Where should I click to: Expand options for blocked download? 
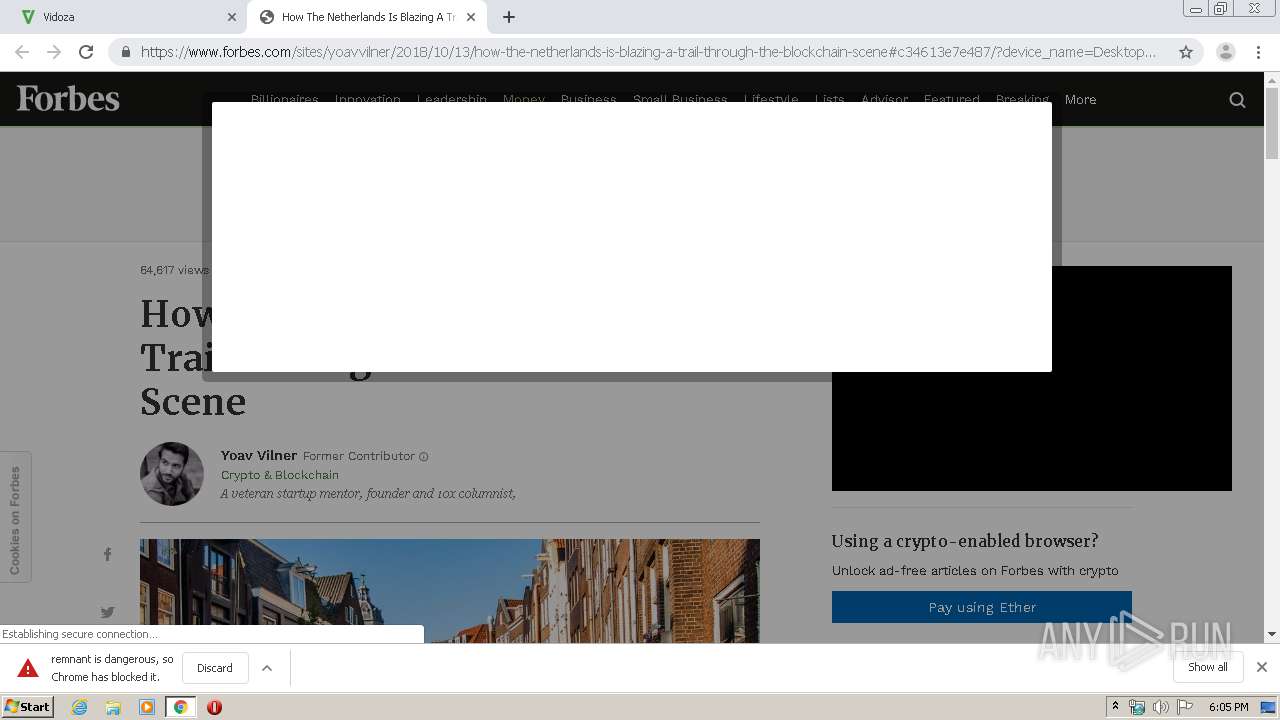point(267,668)
